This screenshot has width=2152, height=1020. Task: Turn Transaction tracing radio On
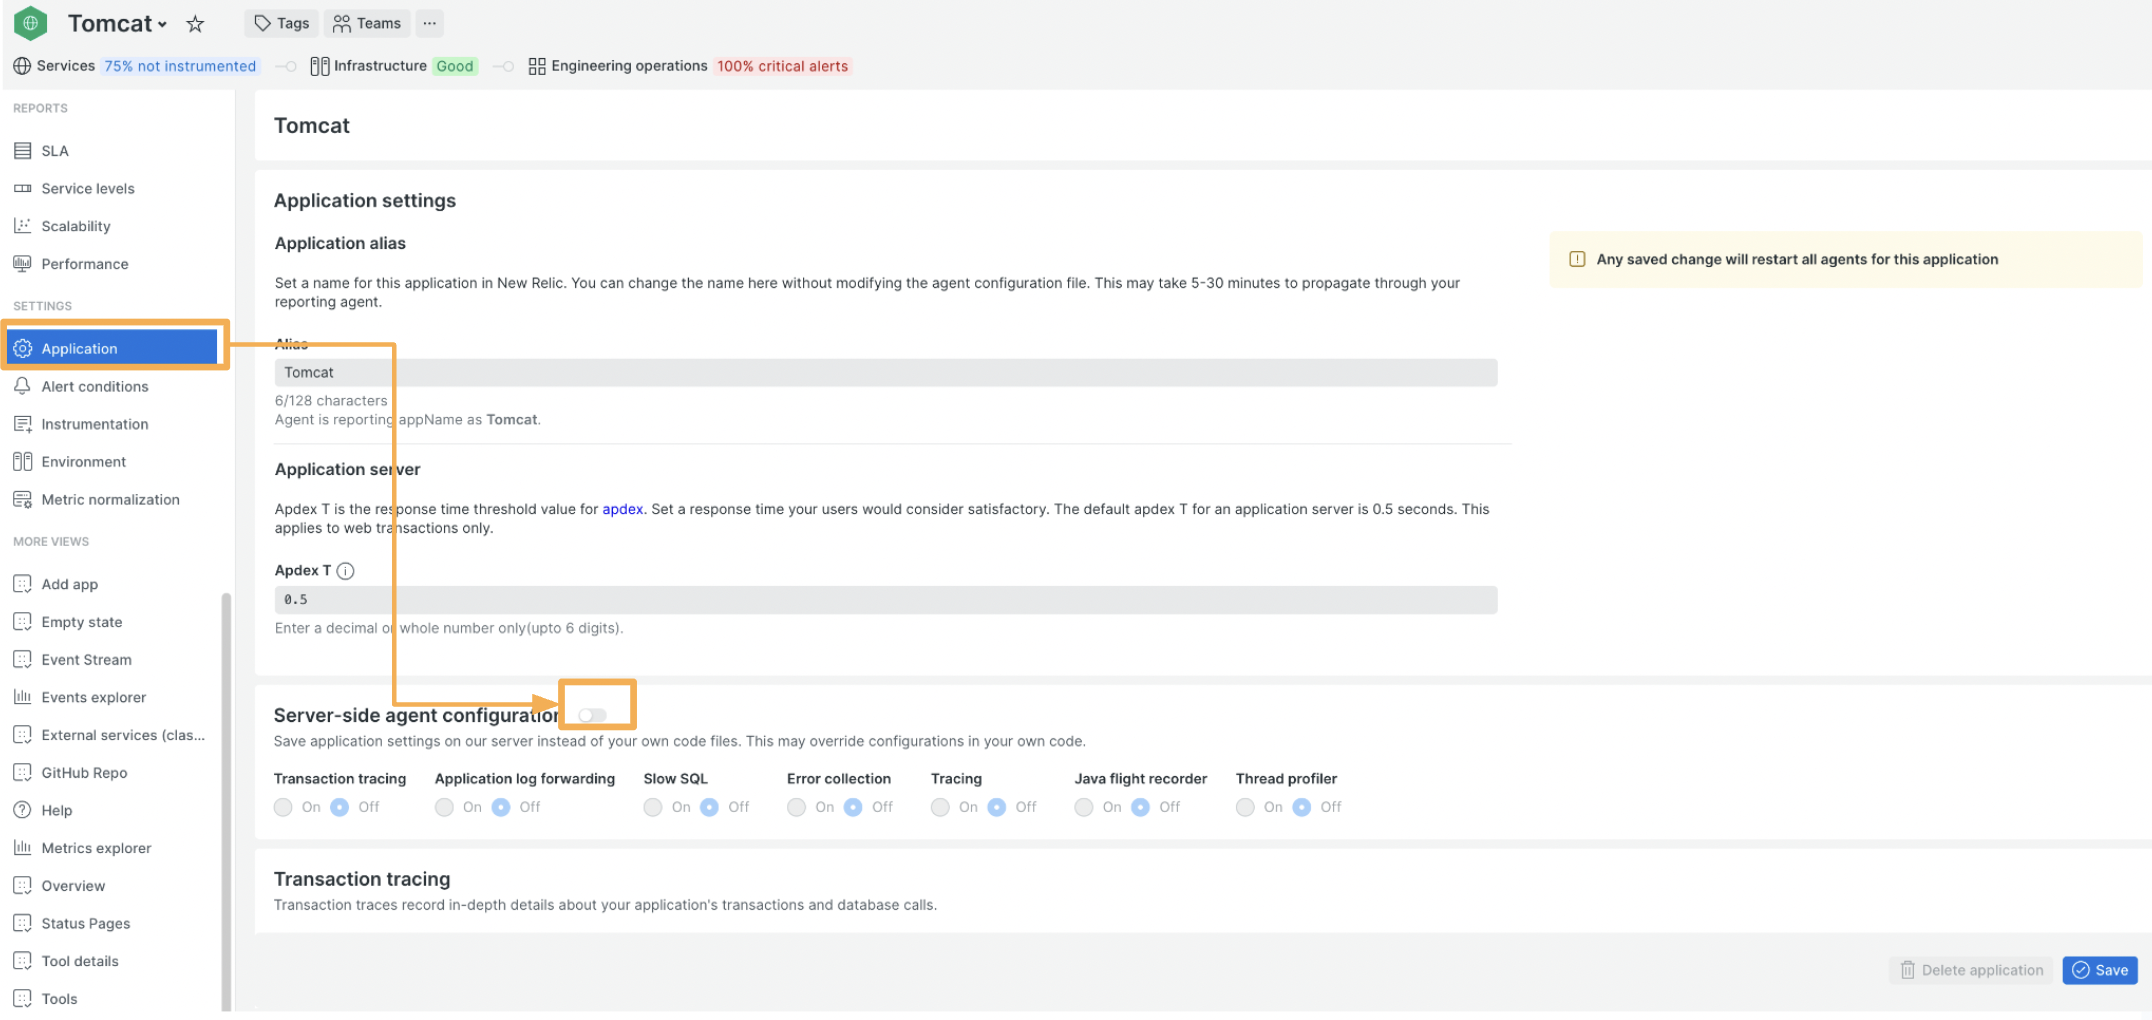tap(284, 807)
